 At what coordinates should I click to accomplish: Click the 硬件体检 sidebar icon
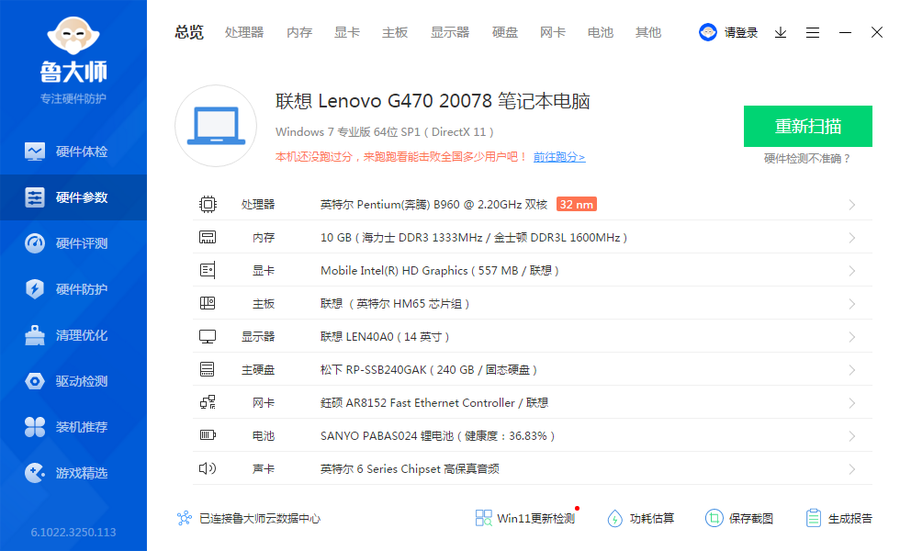pyautogui.click(x=36, y=152)
